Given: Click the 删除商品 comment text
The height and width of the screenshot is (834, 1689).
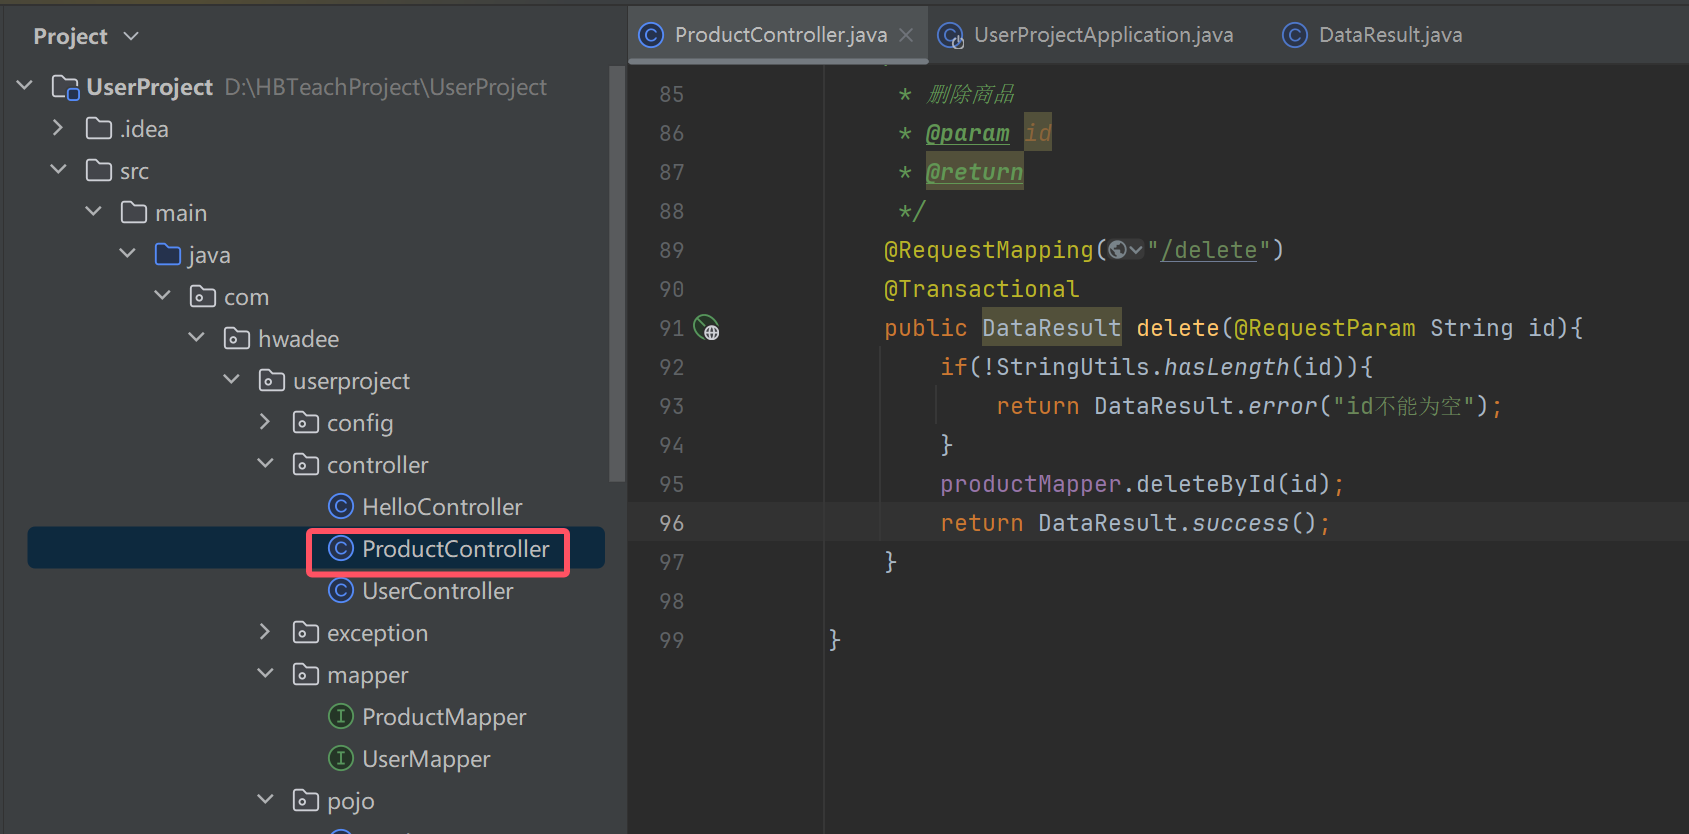Looking at the screenshot, I should [x=971, y=94].
